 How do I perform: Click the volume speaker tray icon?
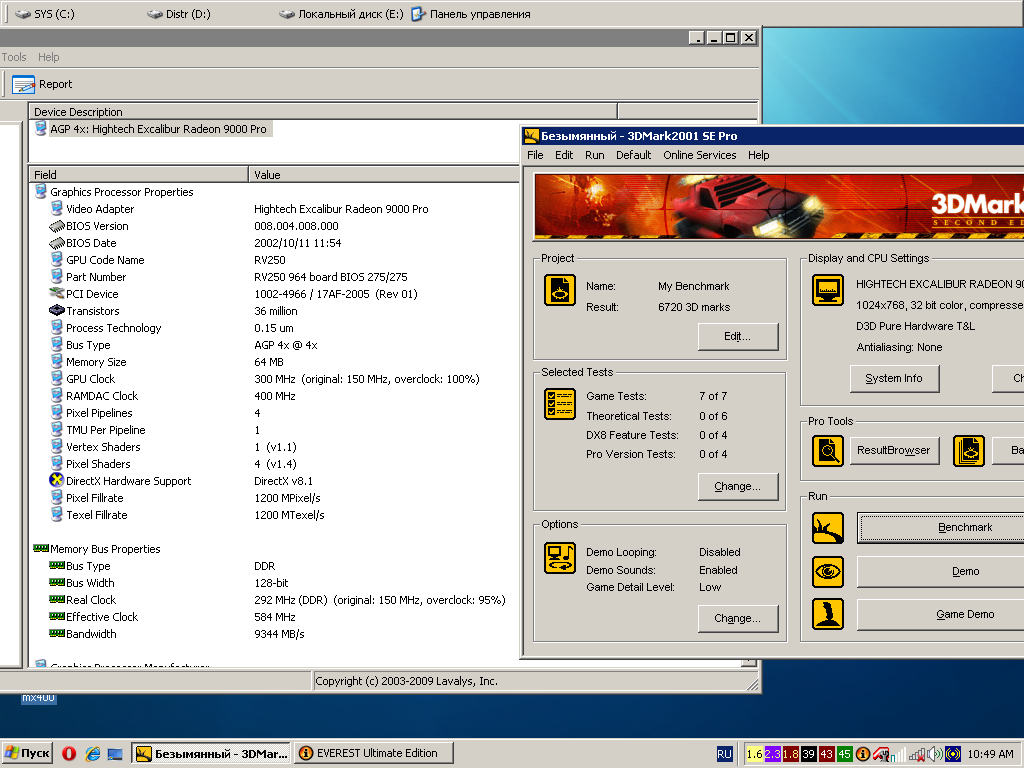935,754
